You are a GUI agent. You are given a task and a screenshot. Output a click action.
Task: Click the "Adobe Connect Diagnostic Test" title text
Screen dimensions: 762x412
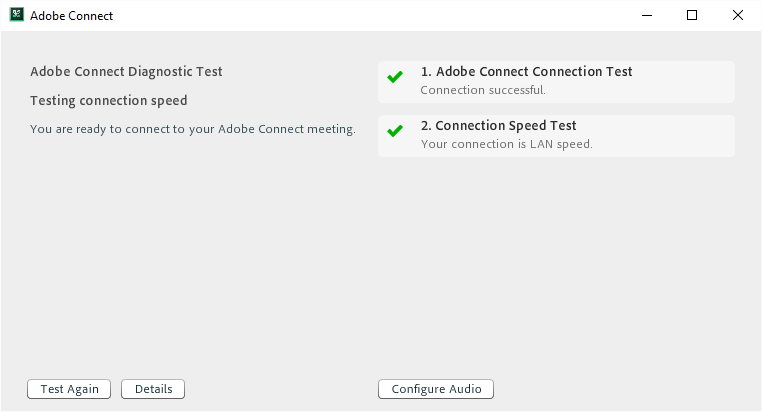[x=126, y=72]
